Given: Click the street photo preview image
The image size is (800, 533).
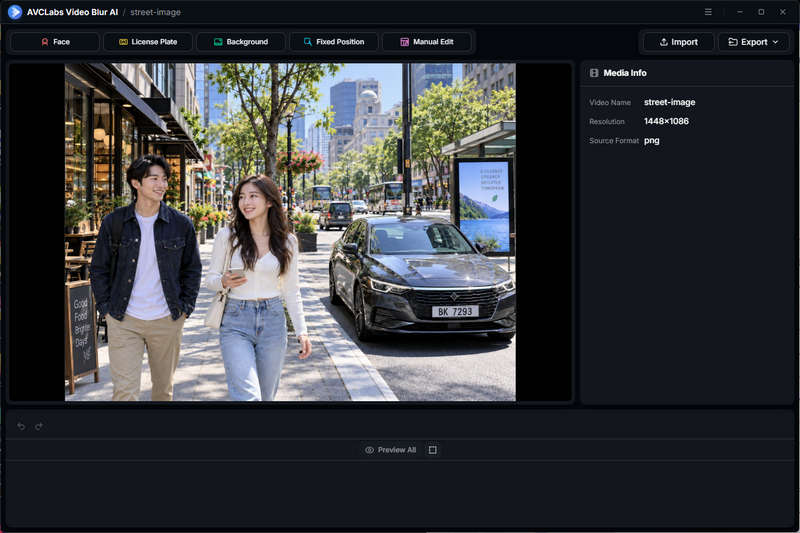Looking at the screenshot, I should 290,232.
